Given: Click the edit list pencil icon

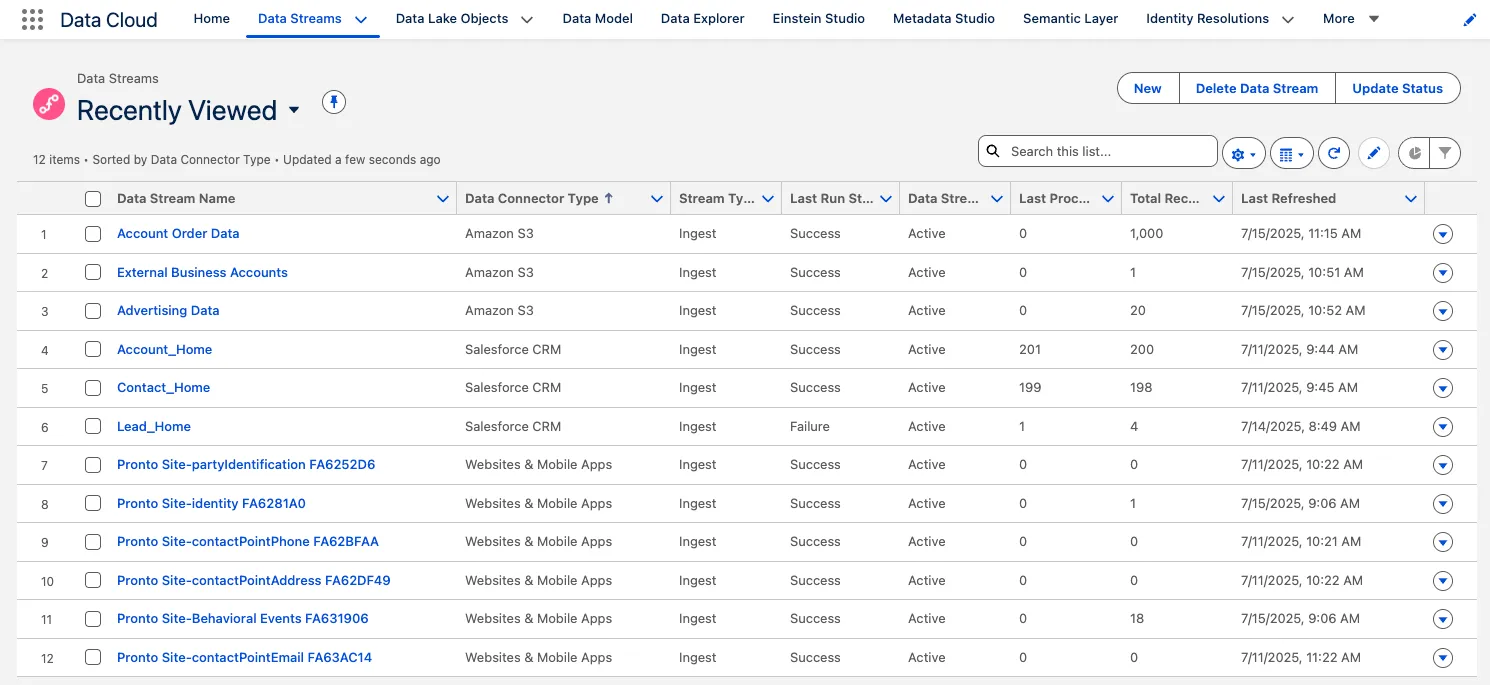Looking at the screenshot, I should [1374, 153].
